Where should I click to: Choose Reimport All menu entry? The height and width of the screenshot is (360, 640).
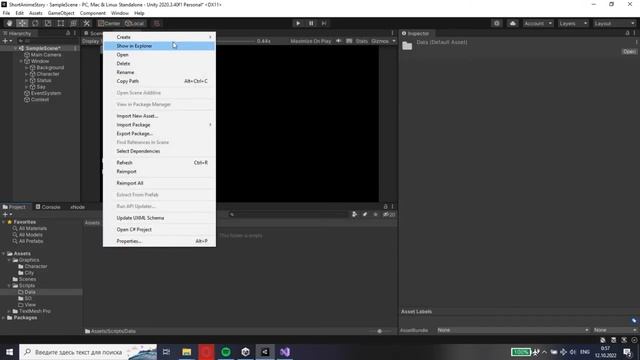click(x=159, y=183)
